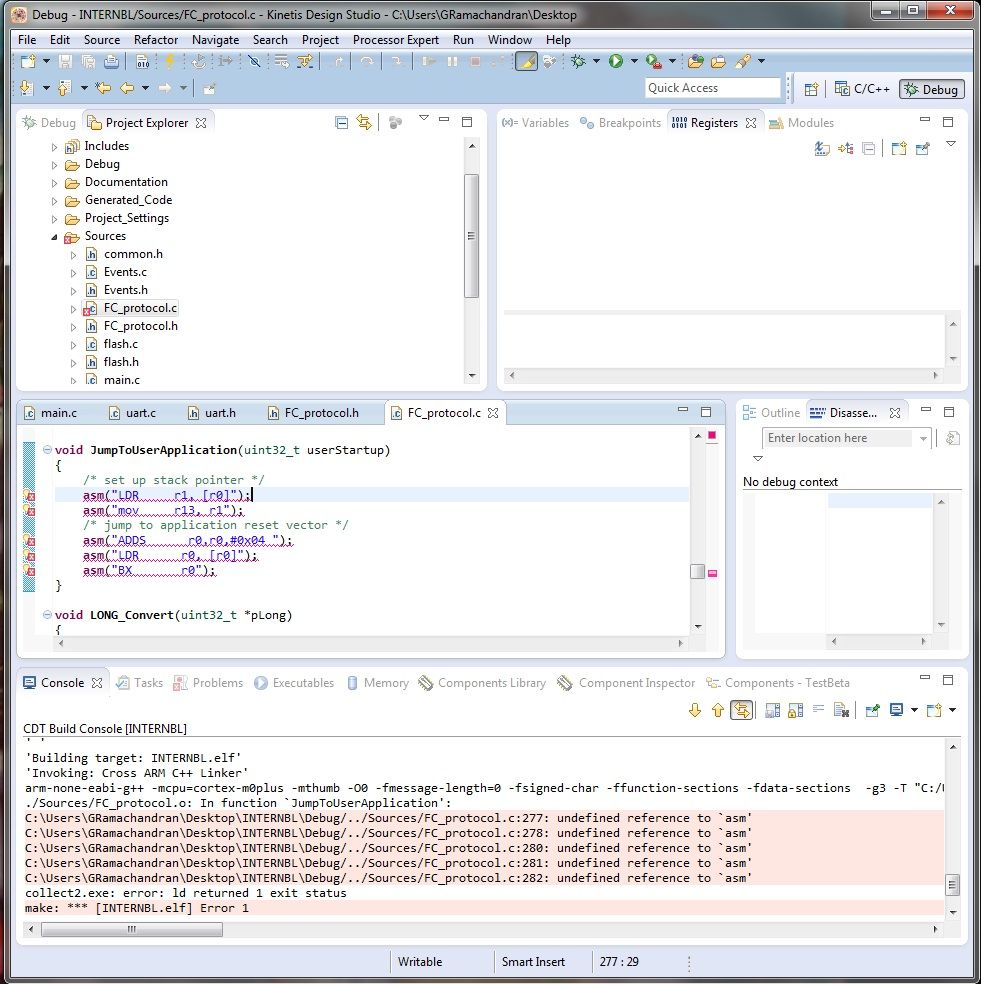
Task: Click the Pin Console icon
Action: [872, 710]
